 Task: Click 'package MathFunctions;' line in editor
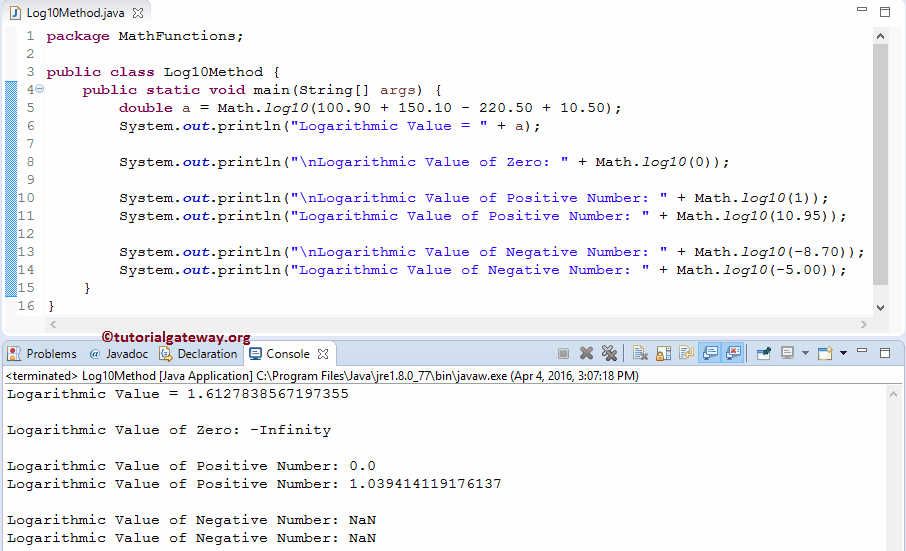(x=144, y=36)
